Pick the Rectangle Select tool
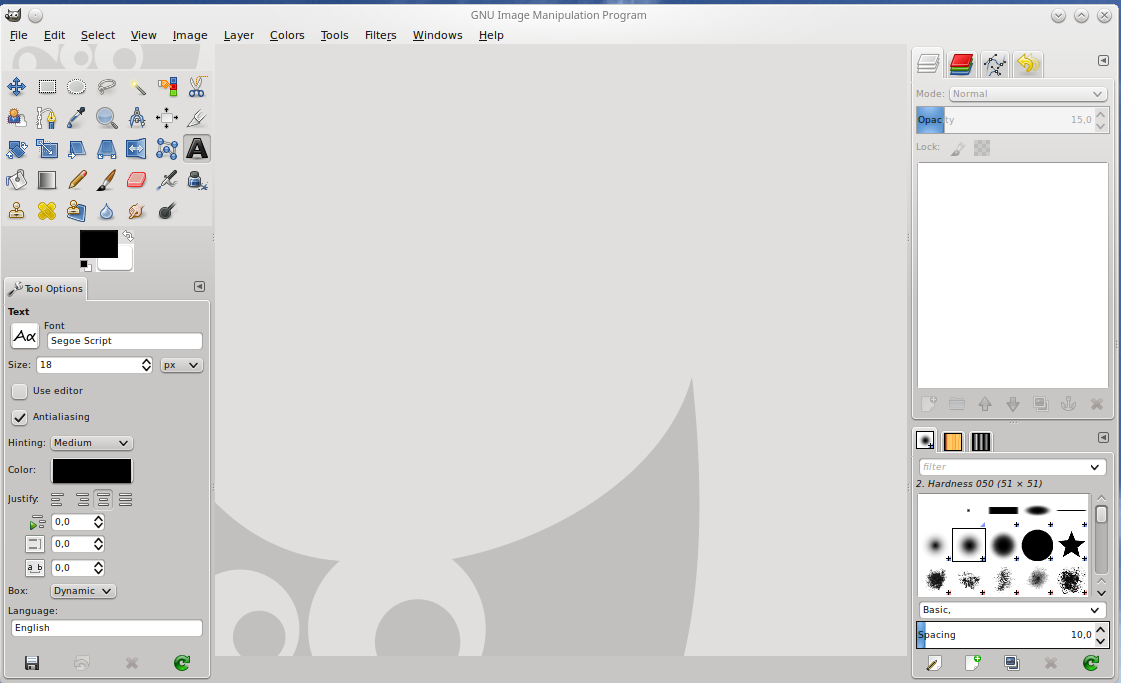This screenshot has height=683, width=1121. [x=47, y=87]
